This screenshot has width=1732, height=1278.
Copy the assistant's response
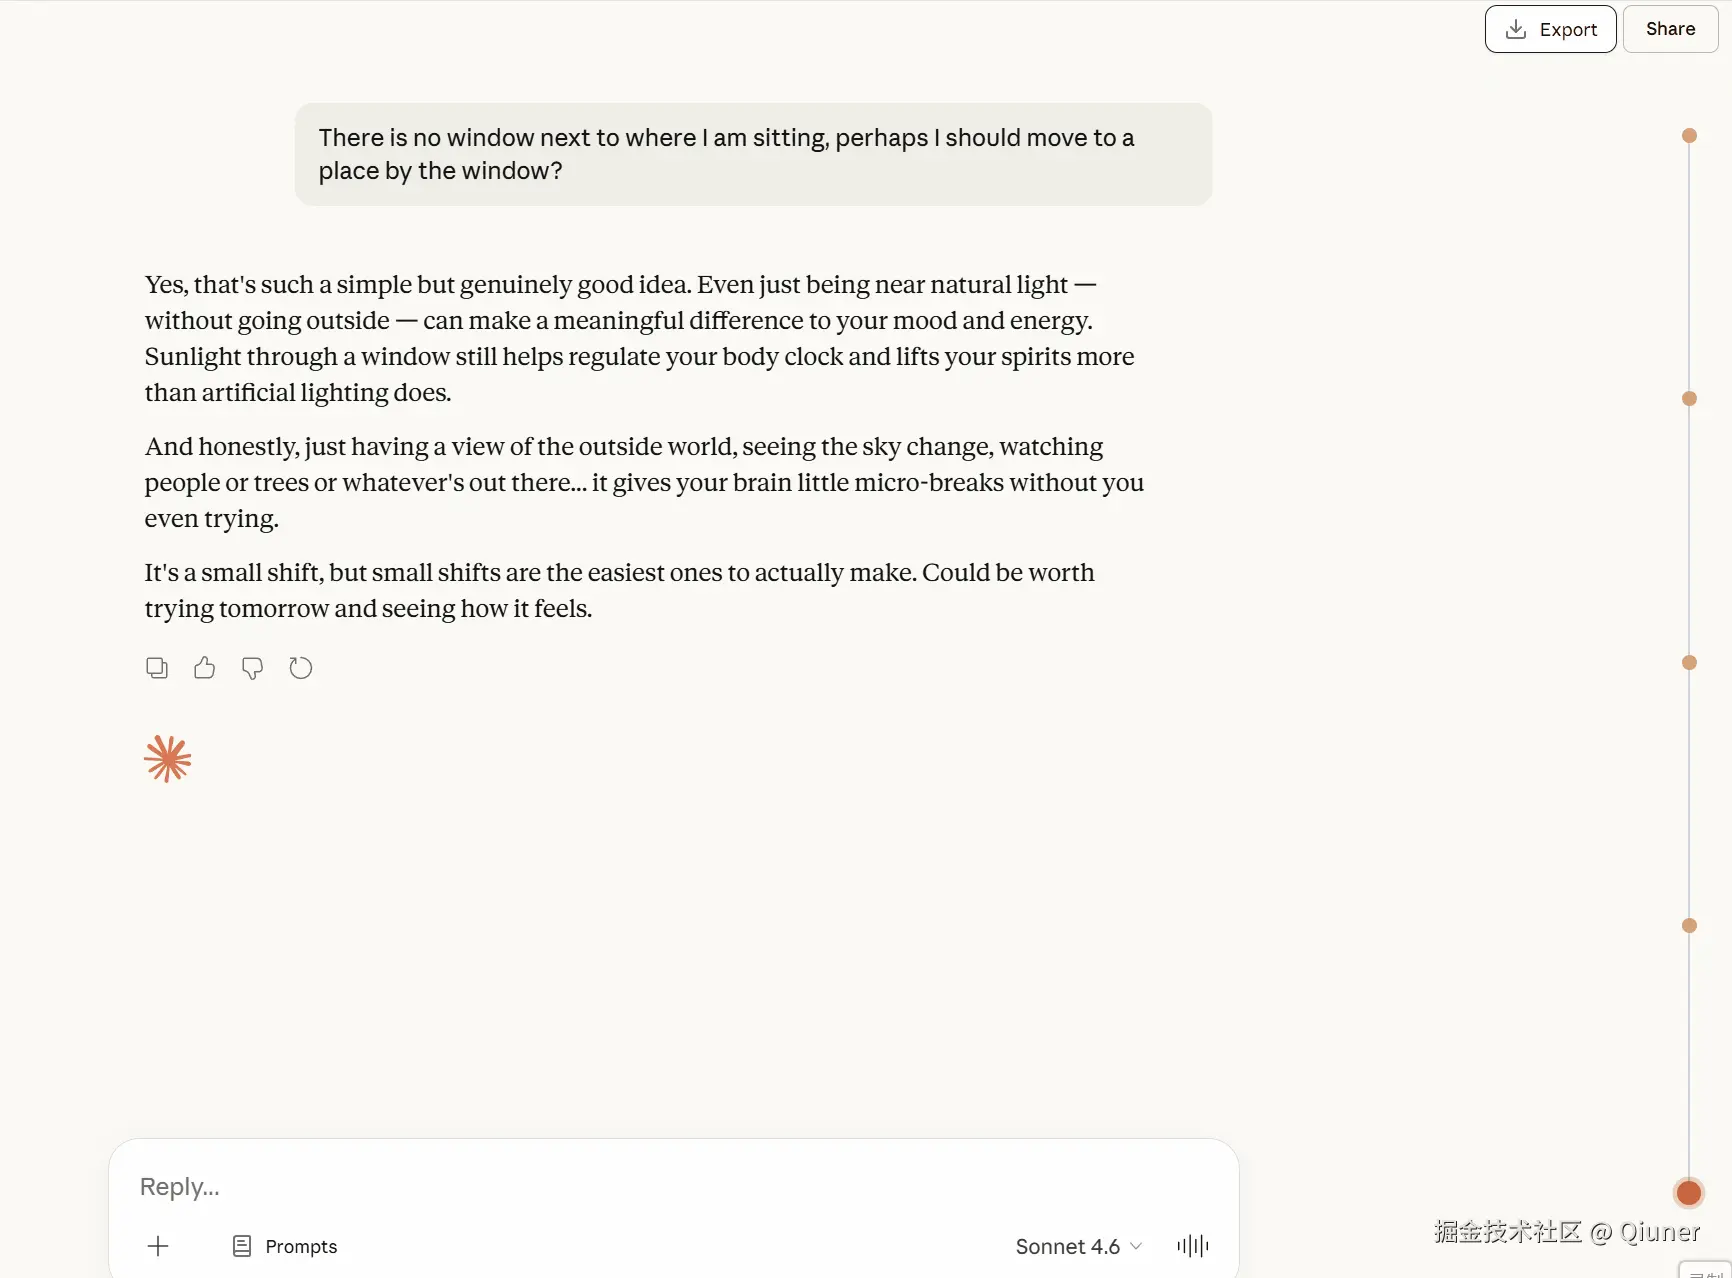click(157, 668)
